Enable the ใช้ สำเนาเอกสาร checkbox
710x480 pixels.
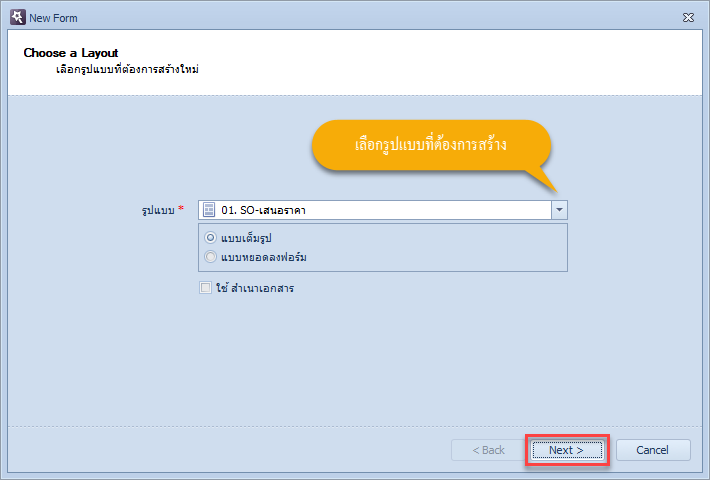pos(206,288)
